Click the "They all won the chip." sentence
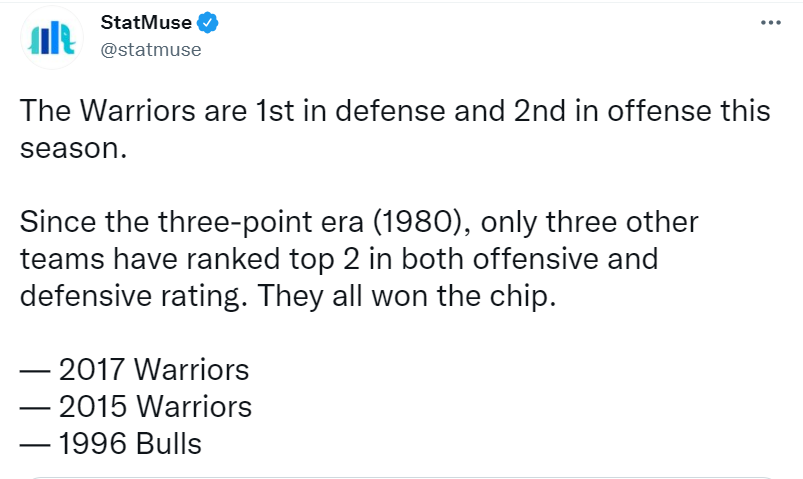Screen dimensions: 803x479 point(407,296)
